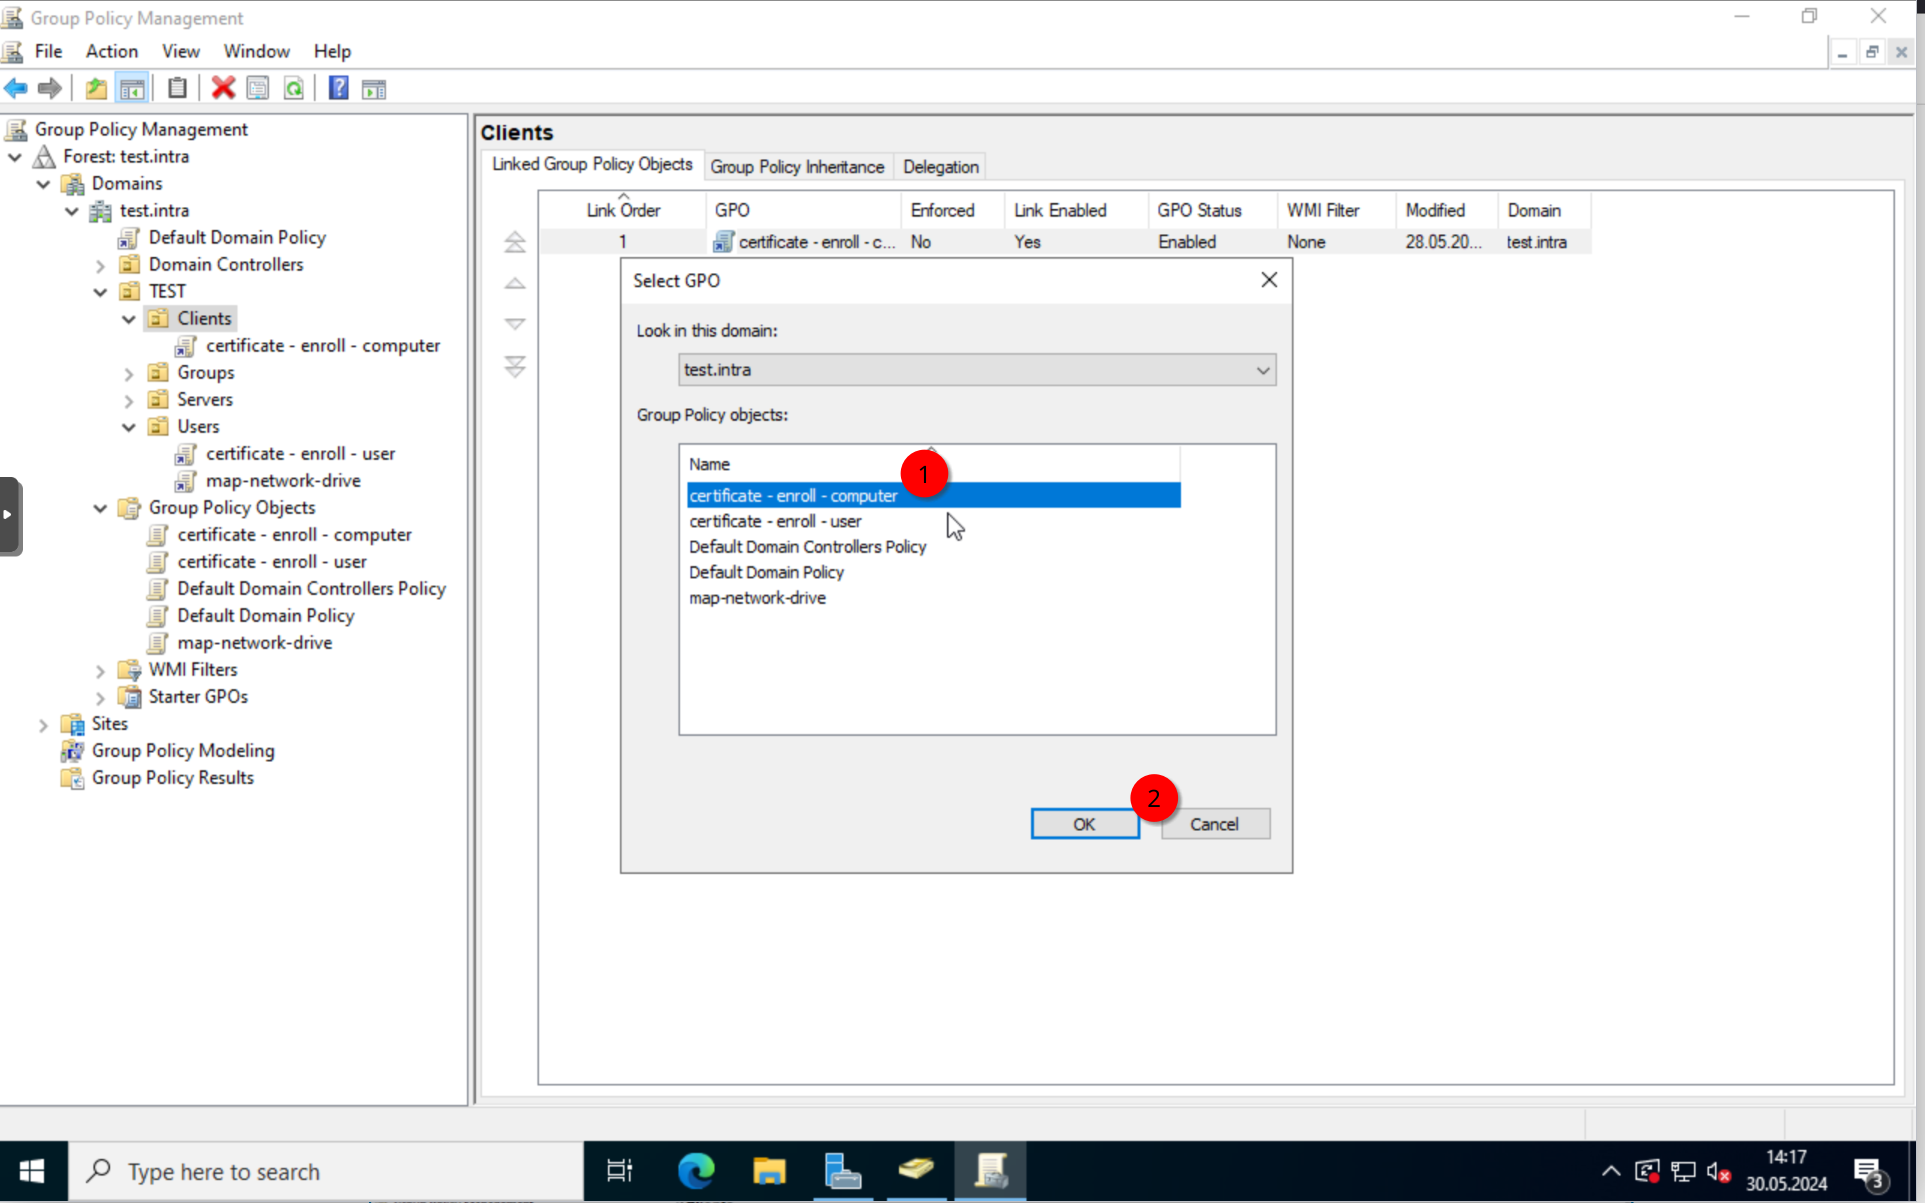Click the GPO Status column header
The height and width of the screenshot is (1203, 1925).
pos(1212,210)
